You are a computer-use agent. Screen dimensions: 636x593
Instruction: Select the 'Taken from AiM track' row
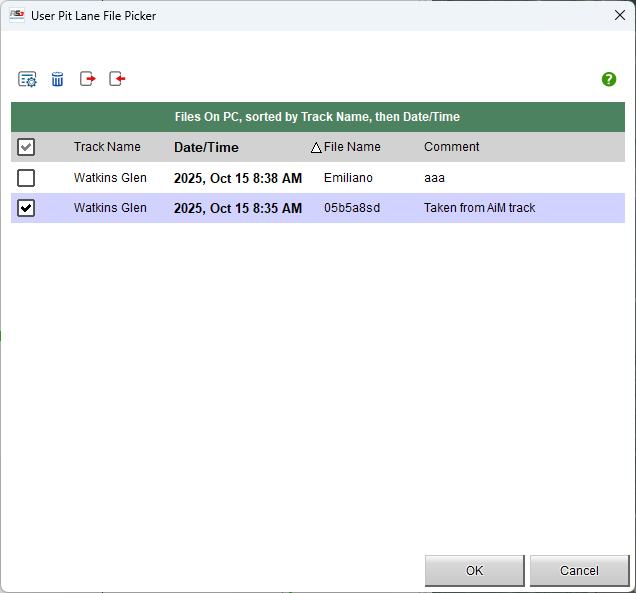(x=479, y=208)
